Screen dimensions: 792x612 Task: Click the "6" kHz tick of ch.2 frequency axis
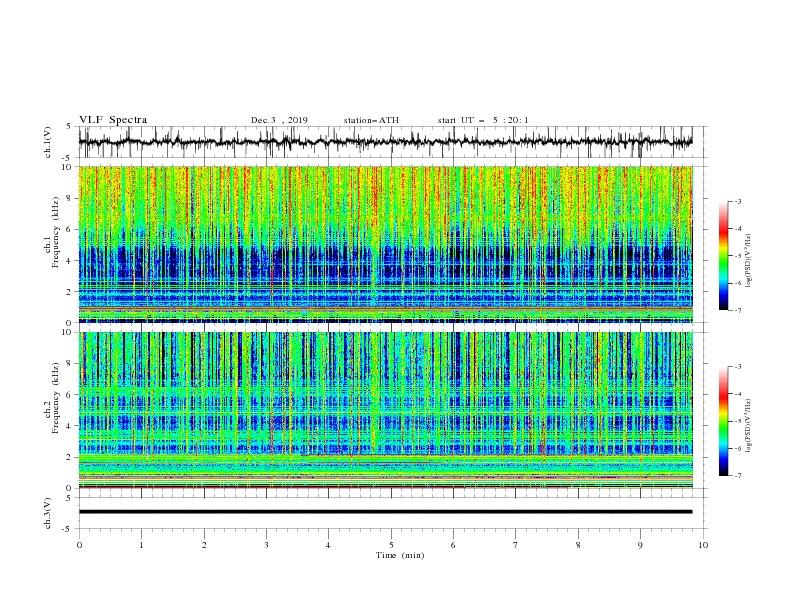71,395
